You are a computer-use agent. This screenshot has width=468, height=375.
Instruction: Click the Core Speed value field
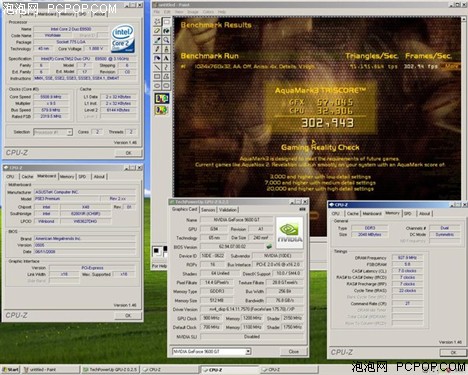click(x=51, y=97)
